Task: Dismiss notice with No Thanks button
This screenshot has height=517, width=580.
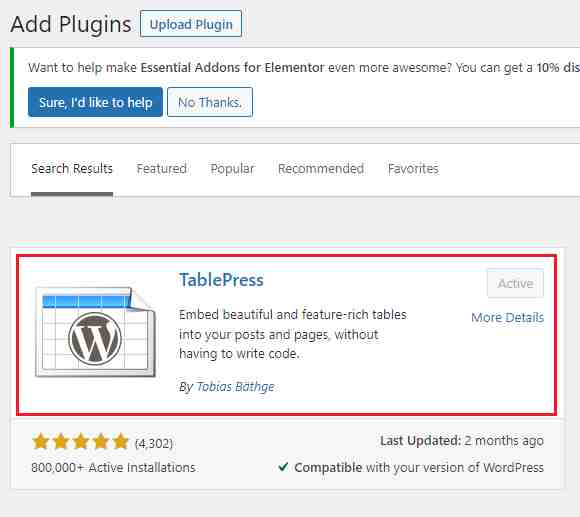Action: 210,102
